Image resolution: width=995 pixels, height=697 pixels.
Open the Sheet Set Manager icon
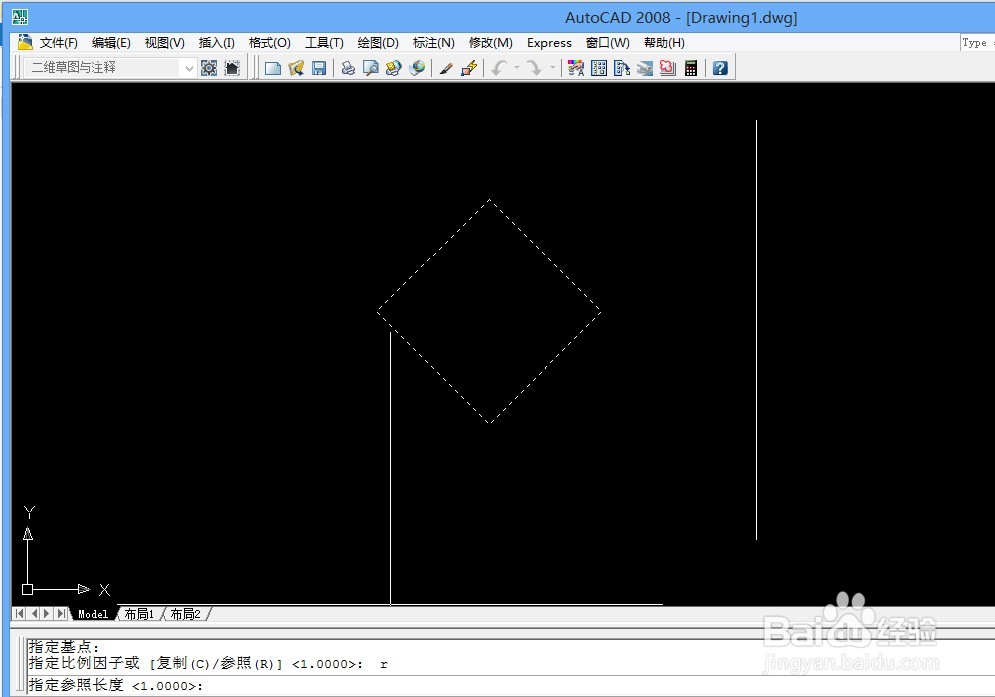click(645, 68)
